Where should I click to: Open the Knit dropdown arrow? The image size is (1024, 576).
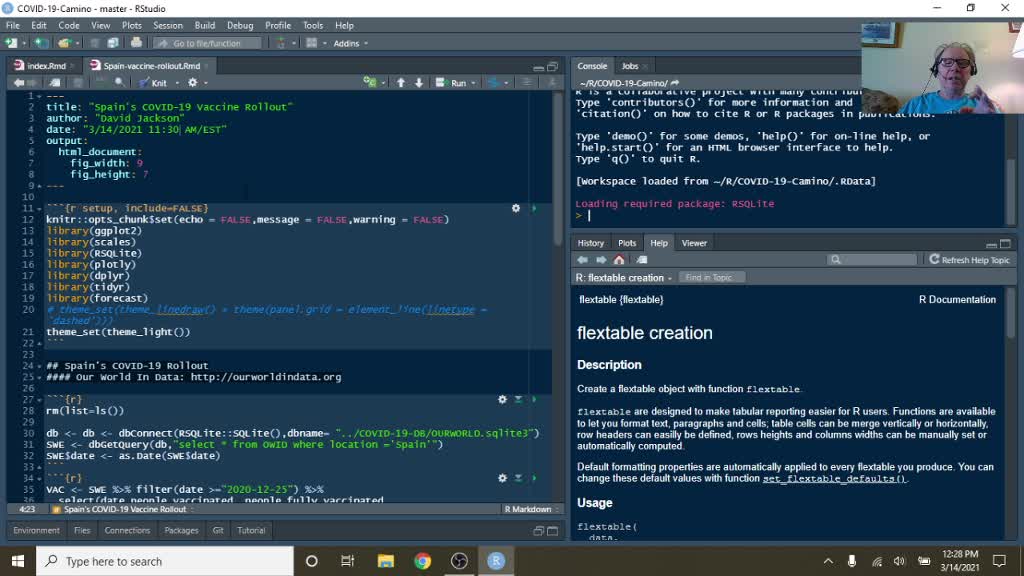pyautogui.click(x=177, y=83)
